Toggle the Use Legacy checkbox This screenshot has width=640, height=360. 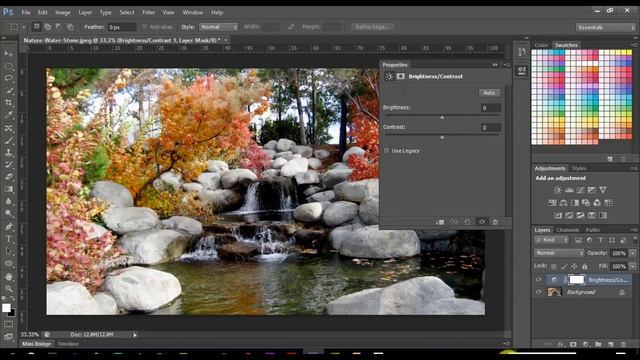point(386,151)
